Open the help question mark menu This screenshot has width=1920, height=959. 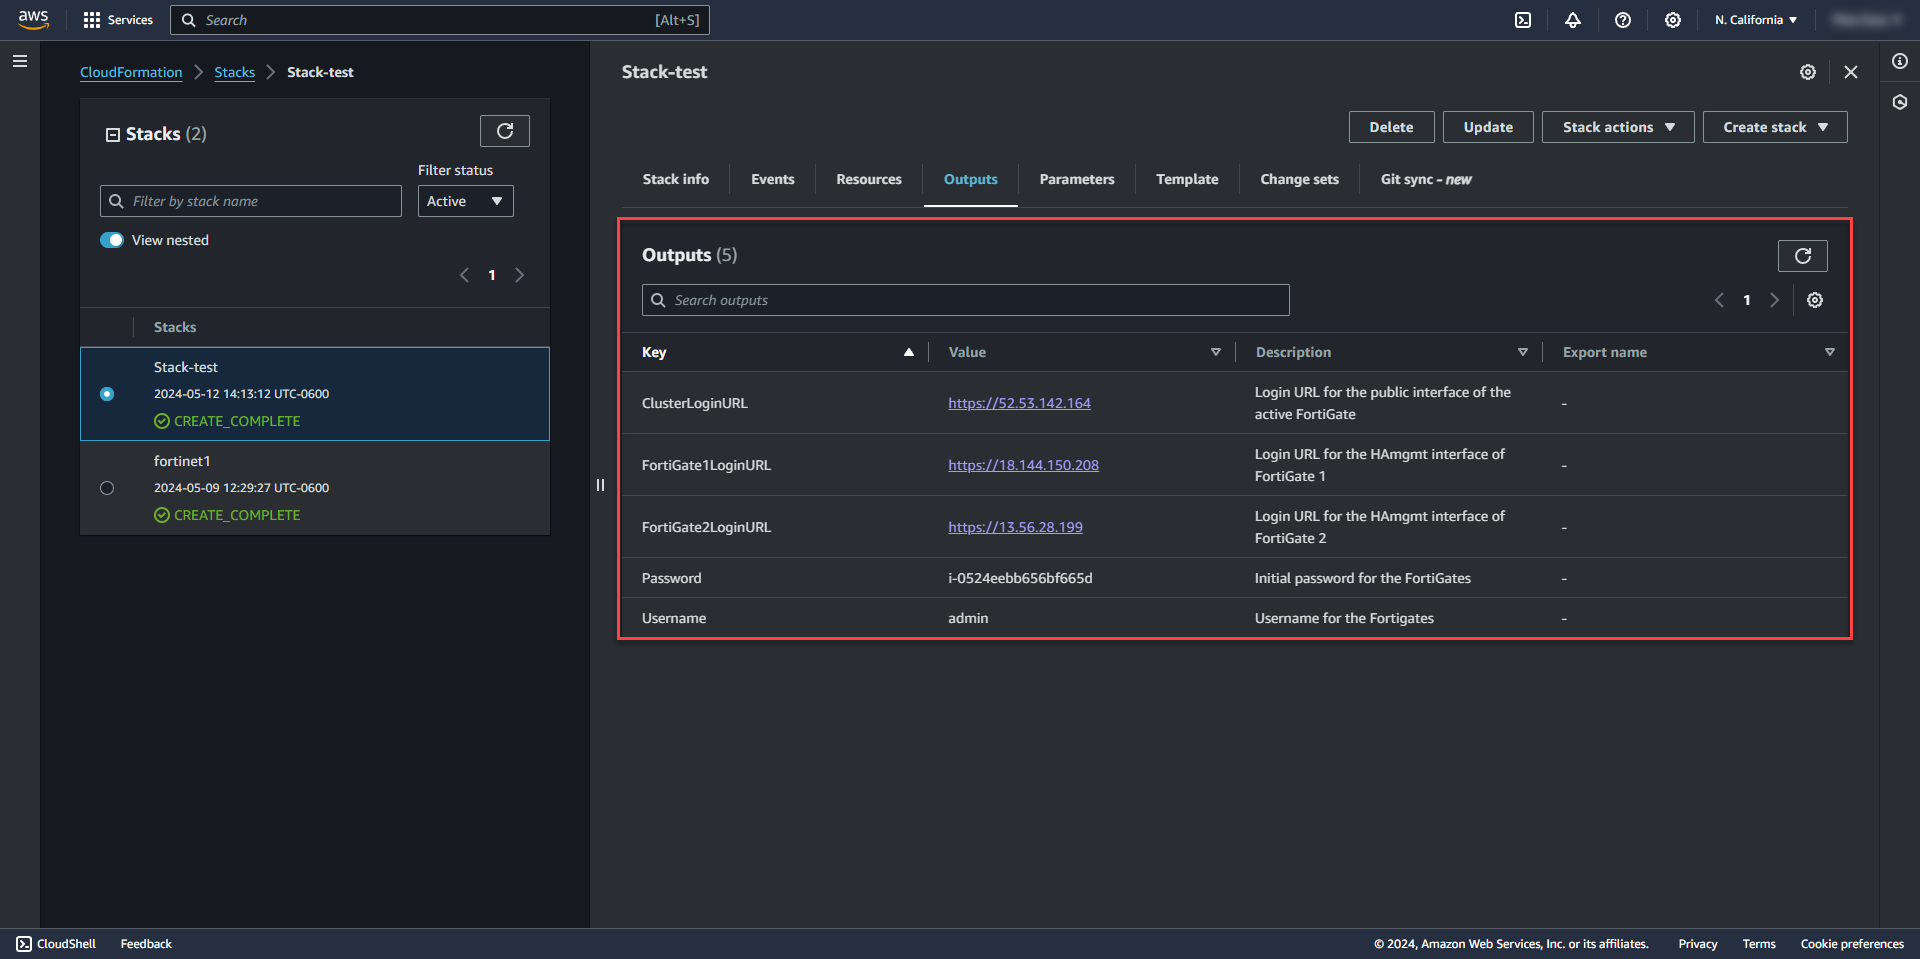[x=1623, y=20]
